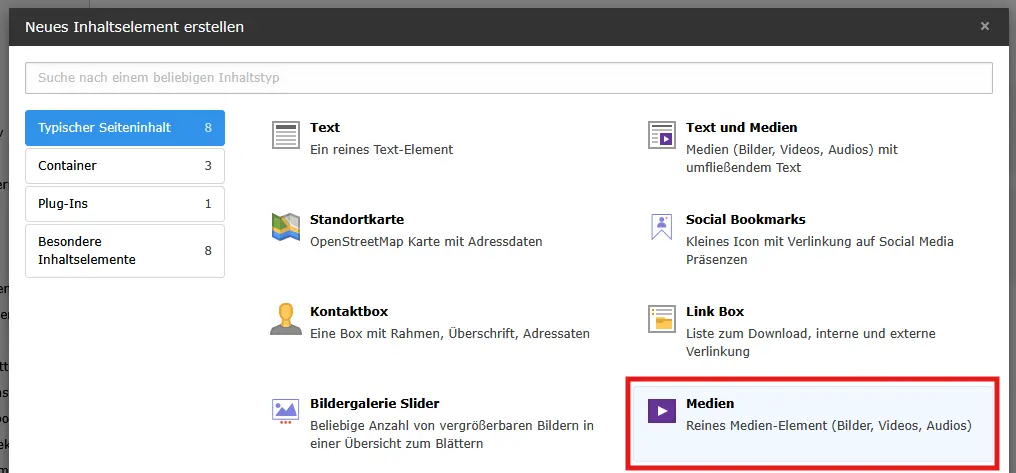Open the Typischer Seiteninhalt tab
This screenshot has height=473, width=1016.
tap(125, 128)
